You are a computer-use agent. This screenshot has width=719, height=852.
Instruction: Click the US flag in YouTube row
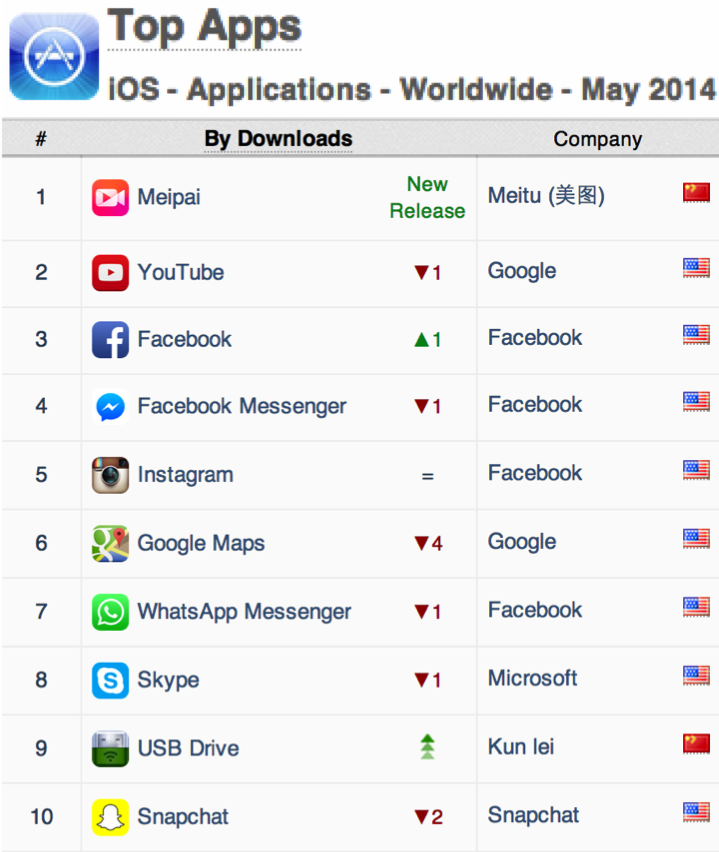(696, 267)
